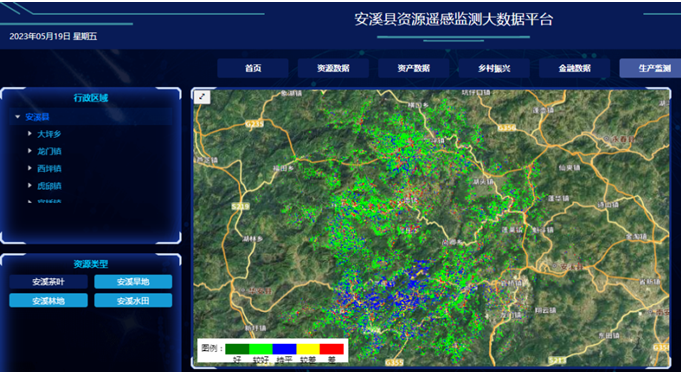Open the 首页 tab

click(253, 68)
